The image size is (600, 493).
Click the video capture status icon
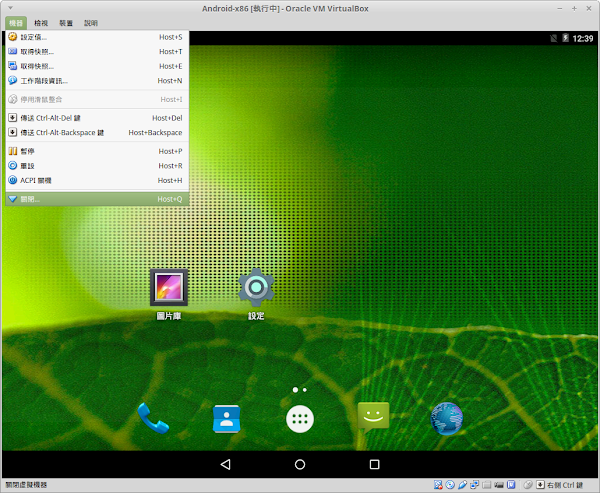point(499,485)
